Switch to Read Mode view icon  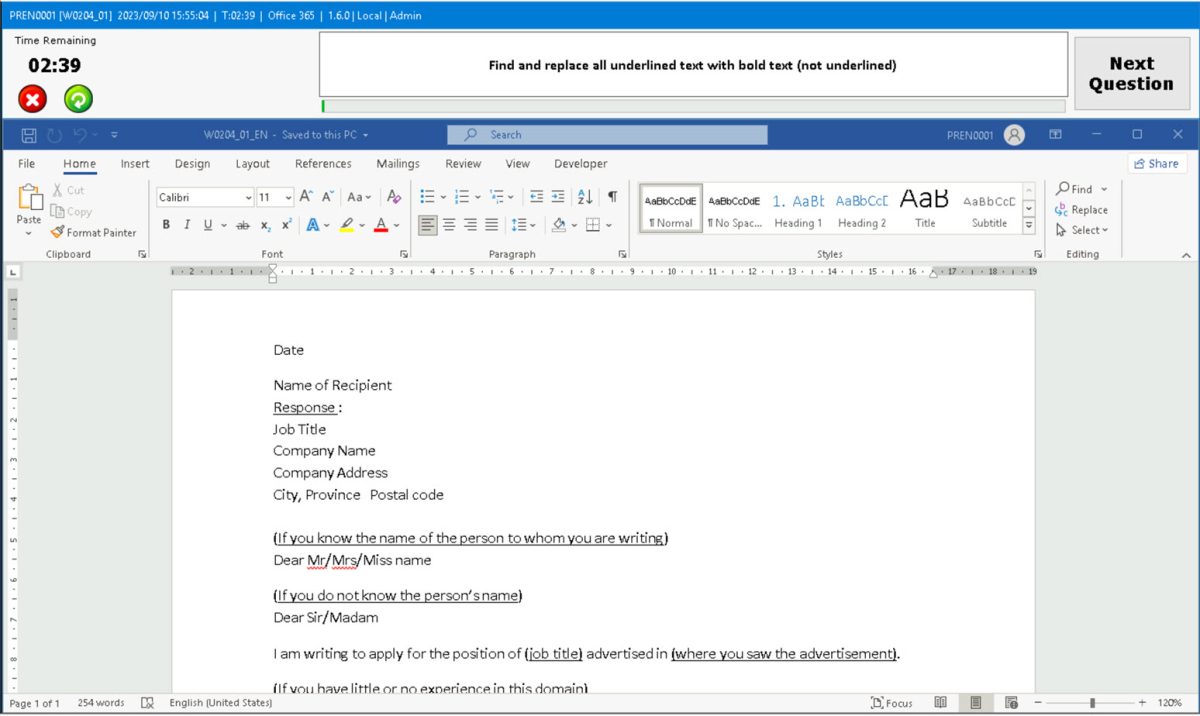pyautogui.click(x=940, y=703)
